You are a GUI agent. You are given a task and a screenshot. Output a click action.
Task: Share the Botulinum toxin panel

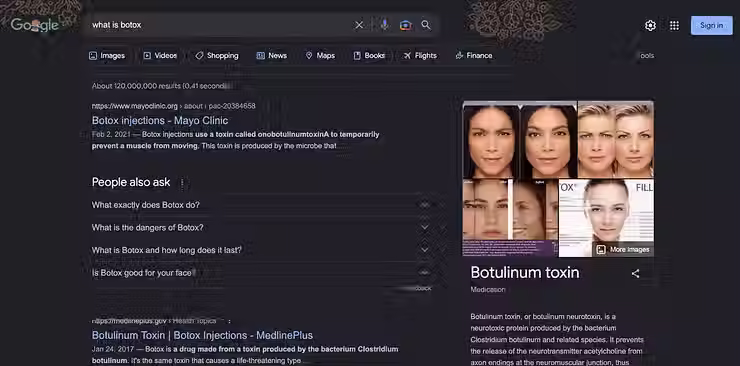(x=635, y=273)
